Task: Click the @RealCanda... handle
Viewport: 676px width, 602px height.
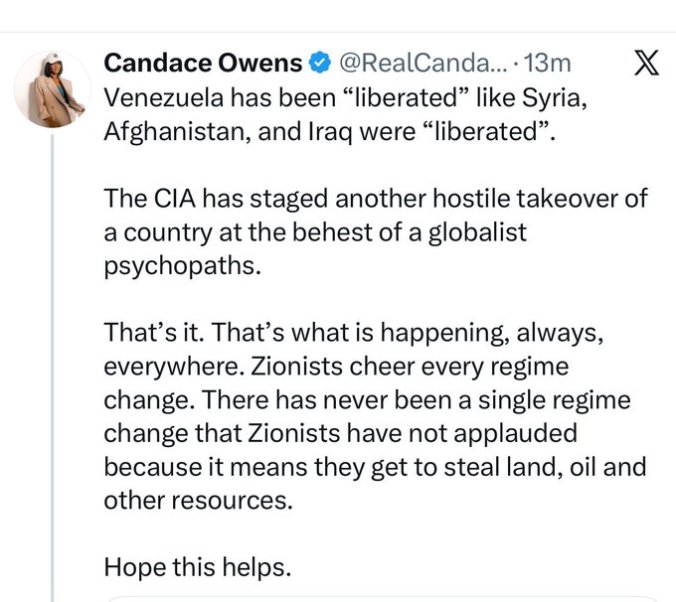Action: (421, 64)
